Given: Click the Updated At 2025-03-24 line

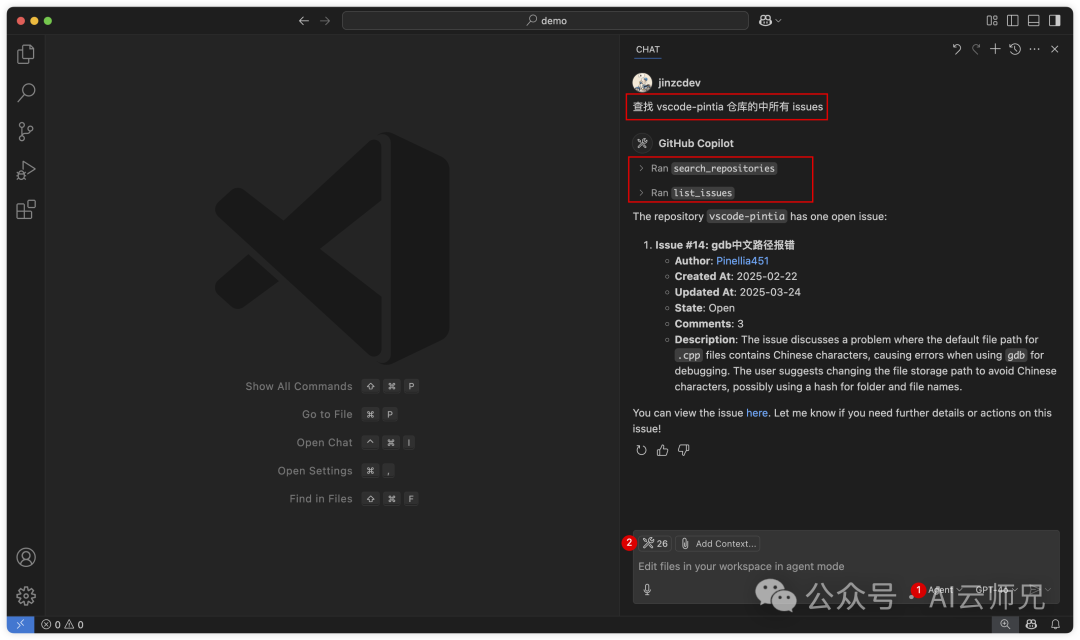Looking at the screenshot, I should coord(738,293).
